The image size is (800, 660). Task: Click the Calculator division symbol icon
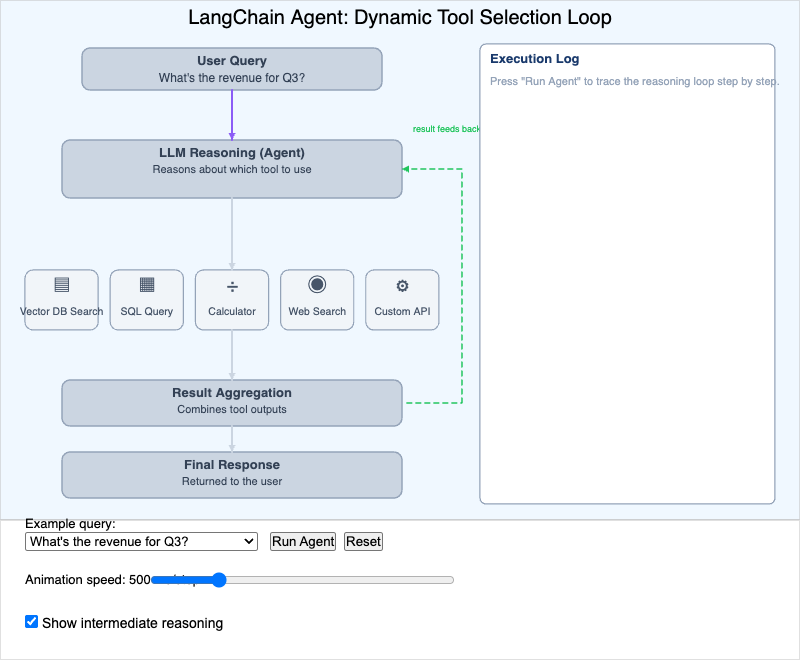[232, 287]
